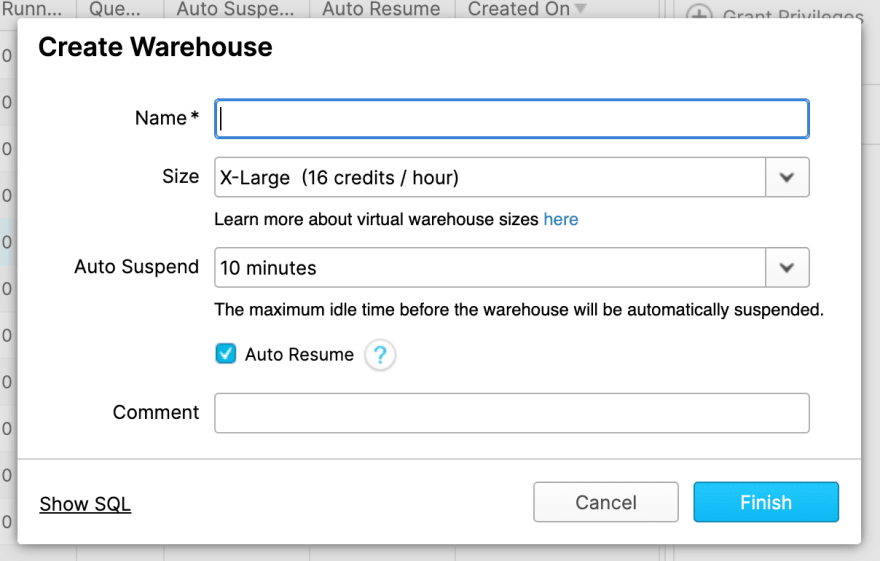Toggle the Auto Resume checkbox
The image size is (880, 561).
[226, 354]
